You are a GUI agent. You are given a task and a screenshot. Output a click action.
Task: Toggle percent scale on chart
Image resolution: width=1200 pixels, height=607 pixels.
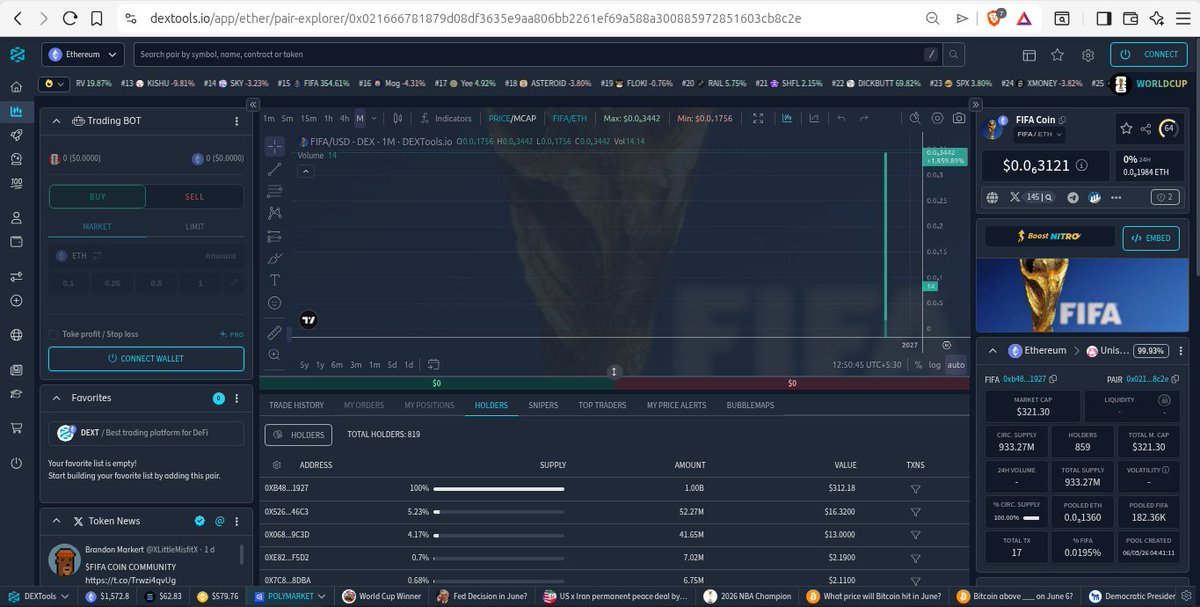click(917, 365)
